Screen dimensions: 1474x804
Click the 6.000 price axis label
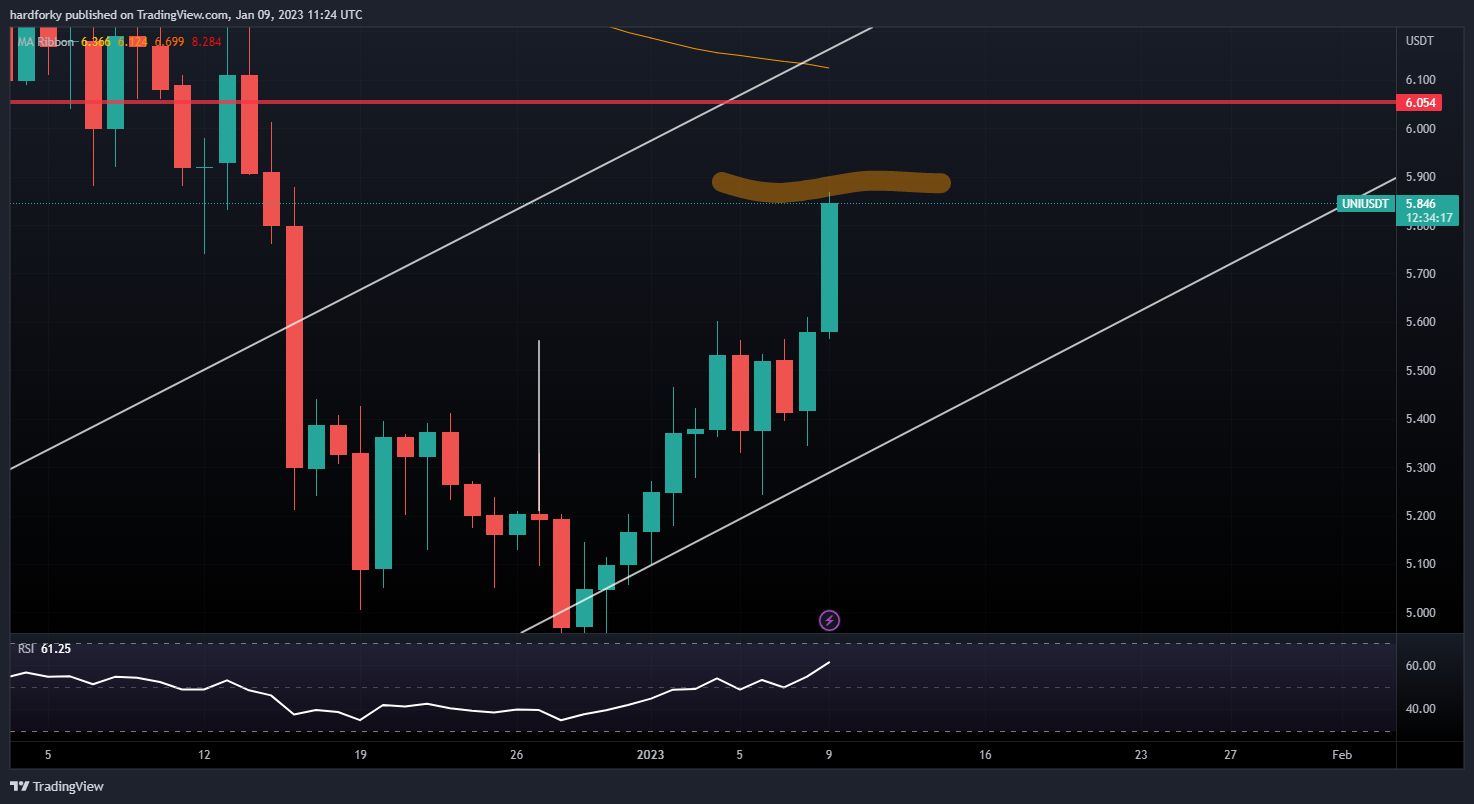click(x=1420, y=129)
